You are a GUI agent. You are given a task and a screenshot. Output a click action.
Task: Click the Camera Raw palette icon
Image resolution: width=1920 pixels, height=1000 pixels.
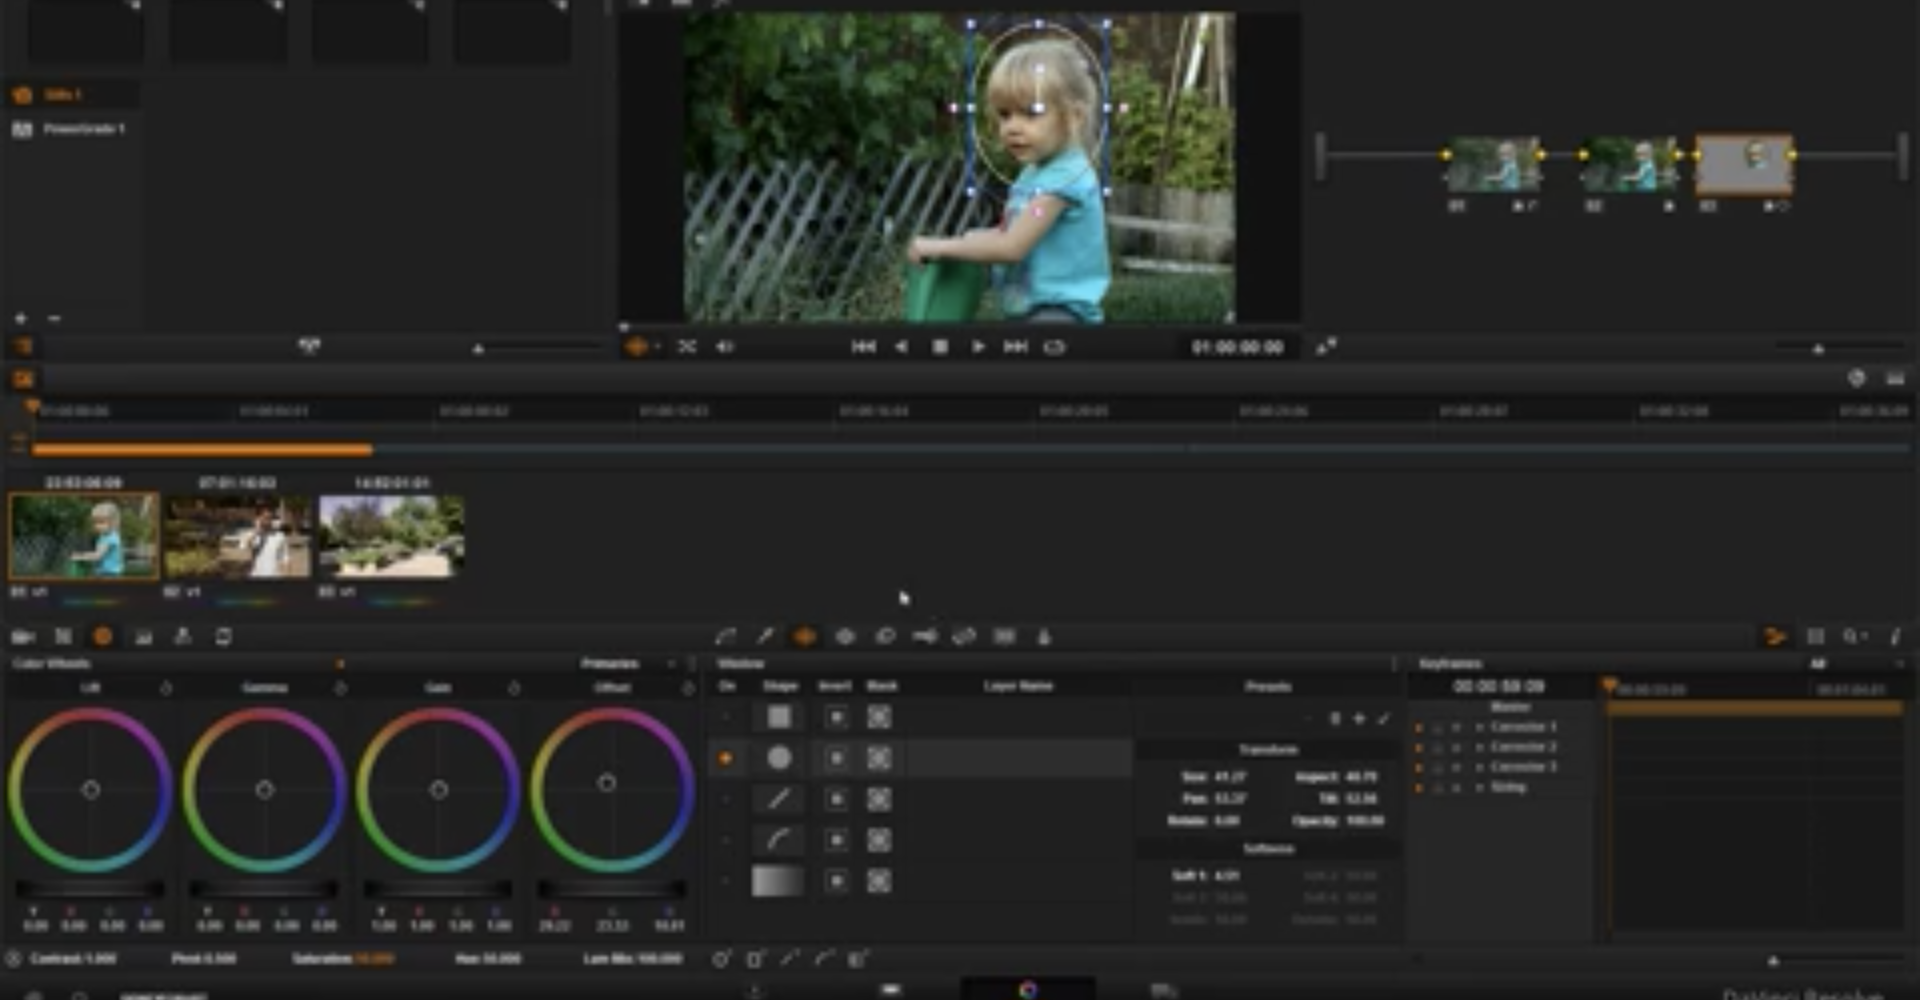[22, 637]
